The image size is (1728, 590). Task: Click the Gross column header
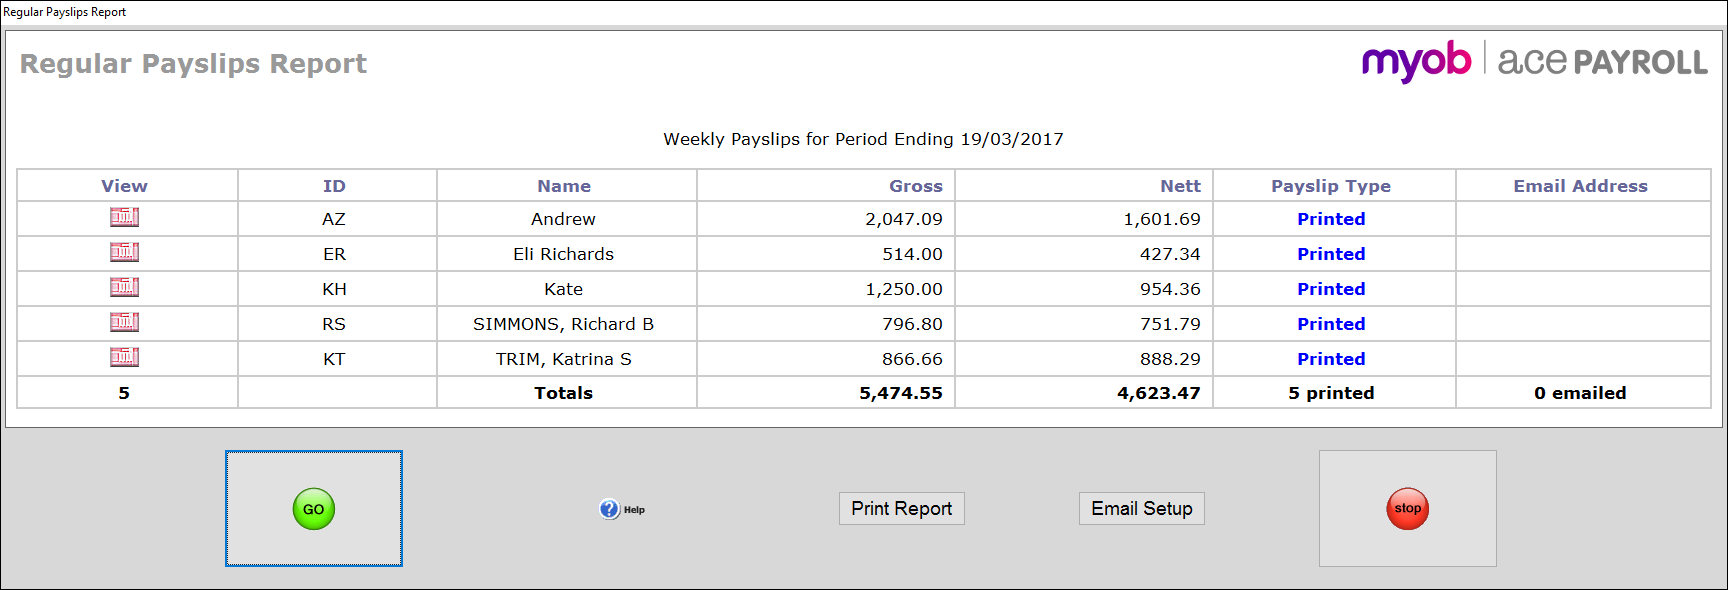[x=915, y=186]
